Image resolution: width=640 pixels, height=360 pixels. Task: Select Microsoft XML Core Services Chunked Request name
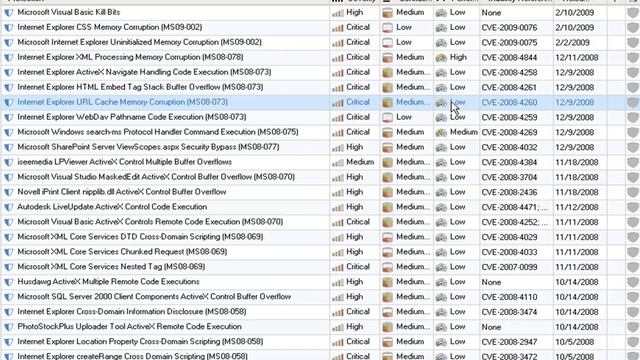click(x=122, y=252)
